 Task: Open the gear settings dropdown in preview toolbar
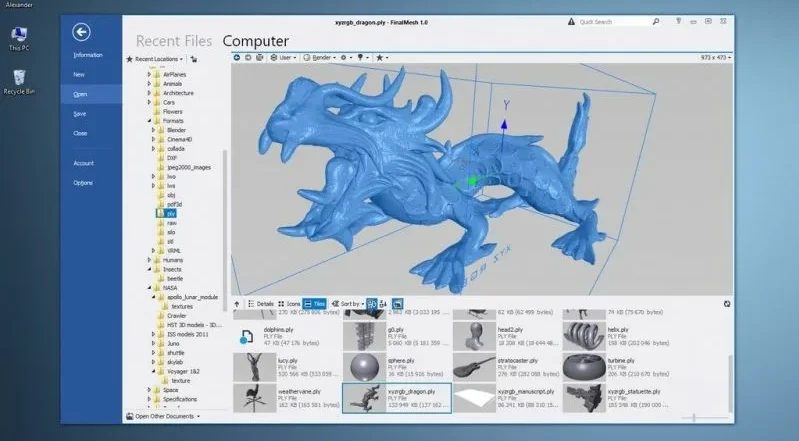(347, 58)
